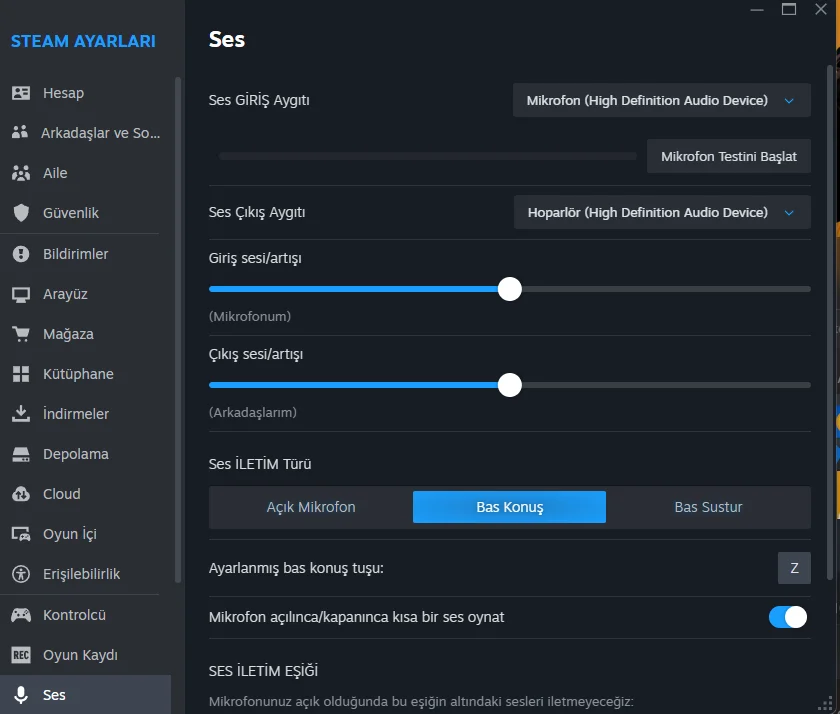Click the Giriş sesi/artışı slider handle
This screenshot has height=714, width=840.
[x=510, y=289]
